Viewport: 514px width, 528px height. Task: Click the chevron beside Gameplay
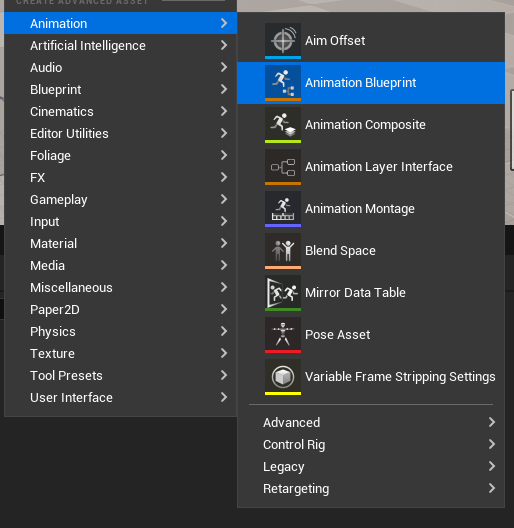pos(224,199)
